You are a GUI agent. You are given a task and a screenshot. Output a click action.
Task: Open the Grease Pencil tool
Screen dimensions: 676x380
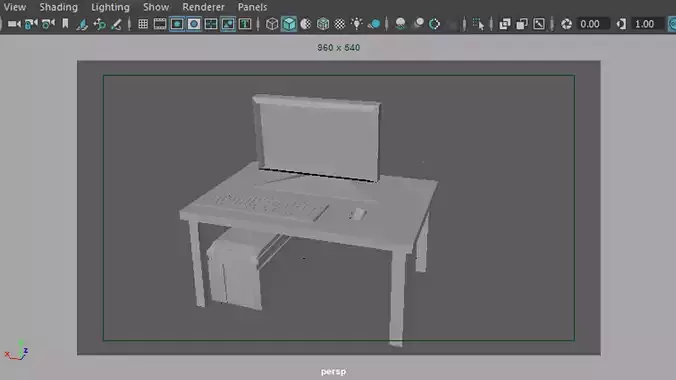(x=116, y=24)
